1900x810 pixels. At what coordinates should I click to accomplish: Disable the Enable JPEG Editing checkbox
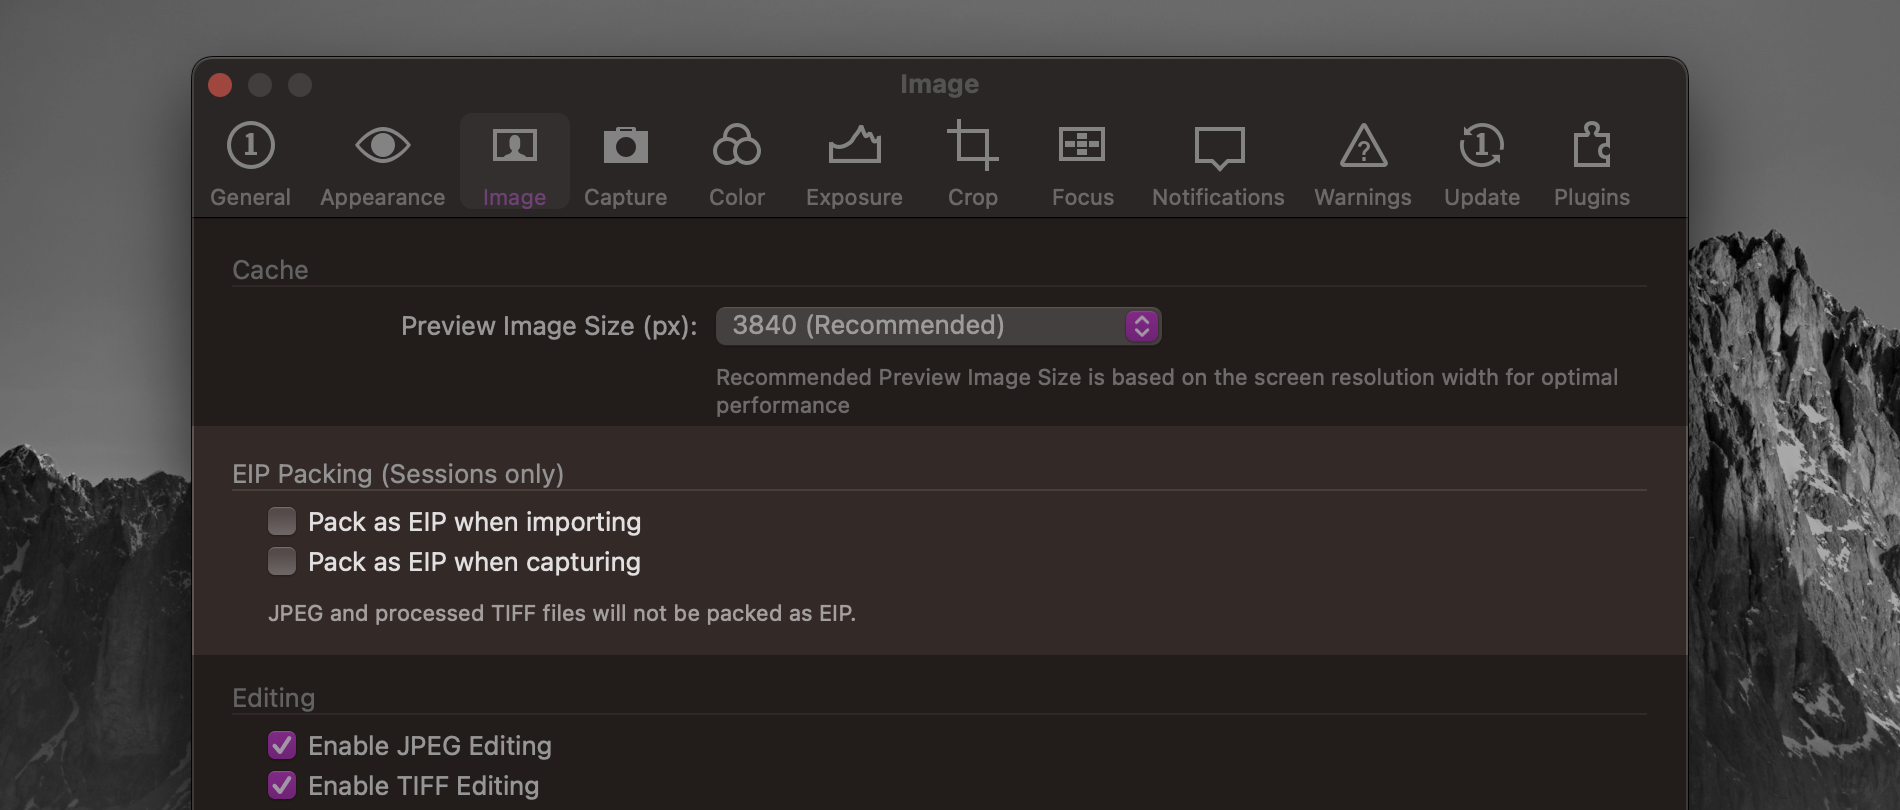(x=282, y=745)
